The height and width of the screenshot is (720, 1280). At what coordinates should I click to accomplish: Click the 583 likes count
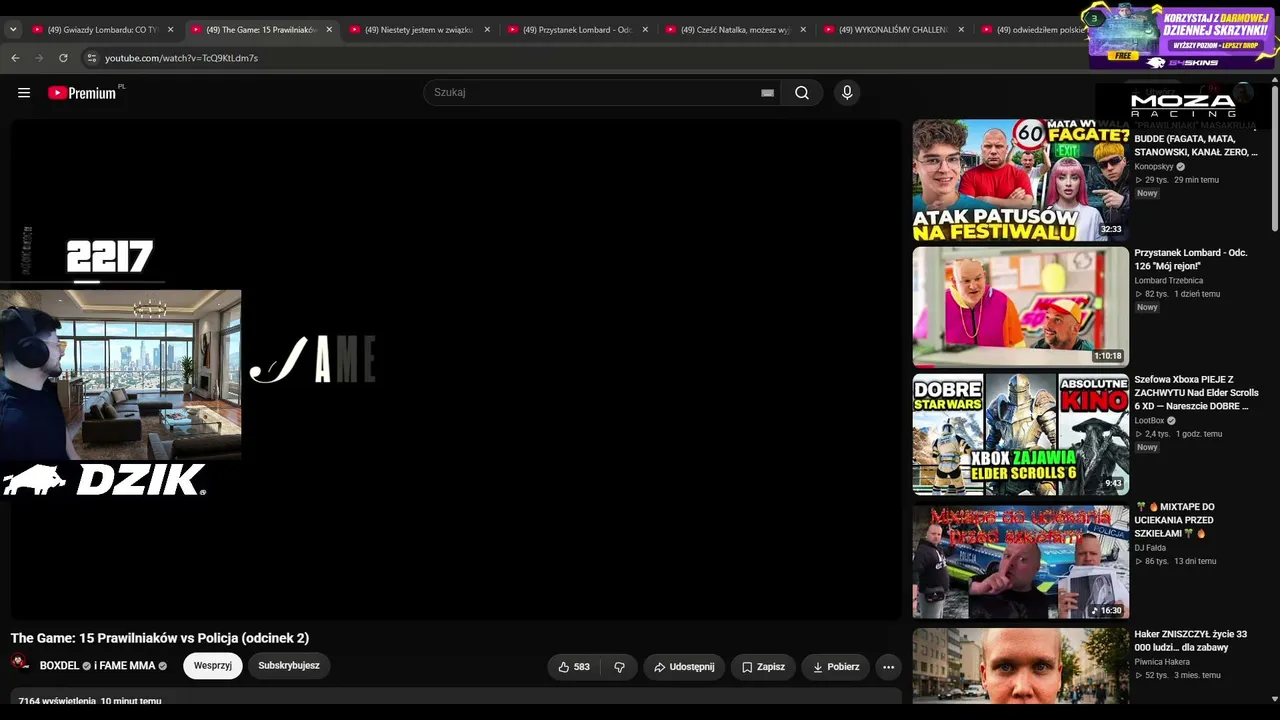[582, 667]
